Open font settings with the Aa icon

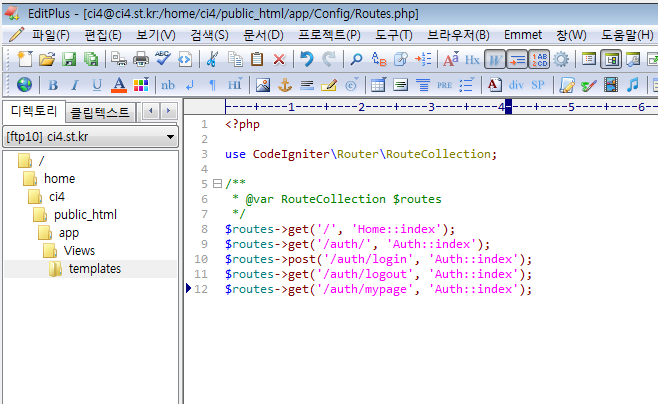(x=451, y=59)
